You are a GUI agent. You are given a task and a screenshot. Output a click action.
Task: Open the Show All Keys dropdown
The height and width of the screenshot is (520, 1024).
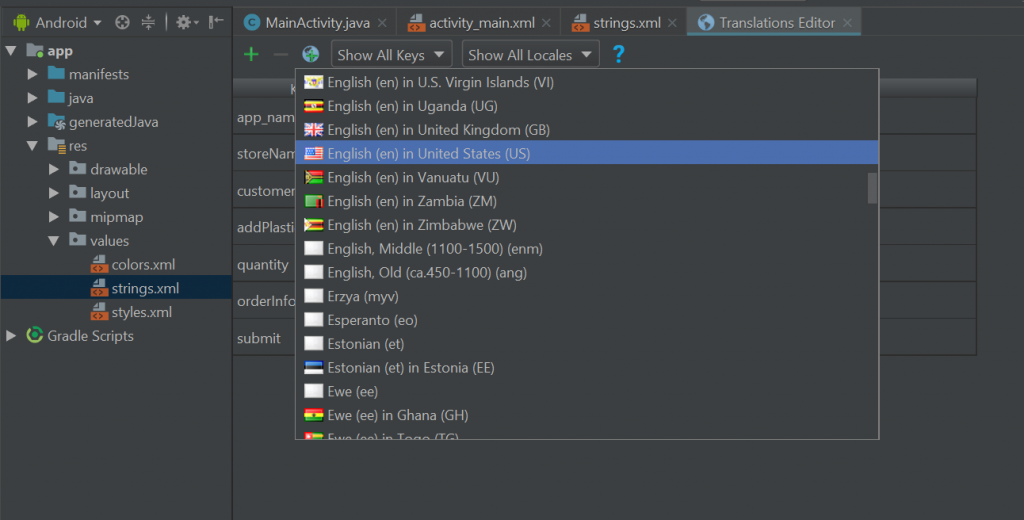[391, 54]
